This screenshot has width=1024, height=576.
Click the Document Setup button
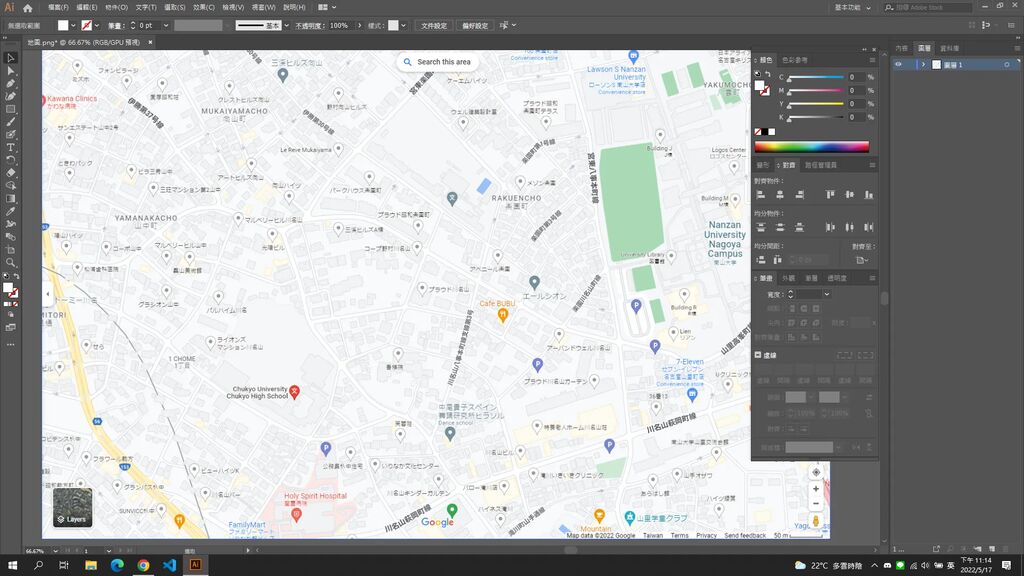[x=434, y=25]
